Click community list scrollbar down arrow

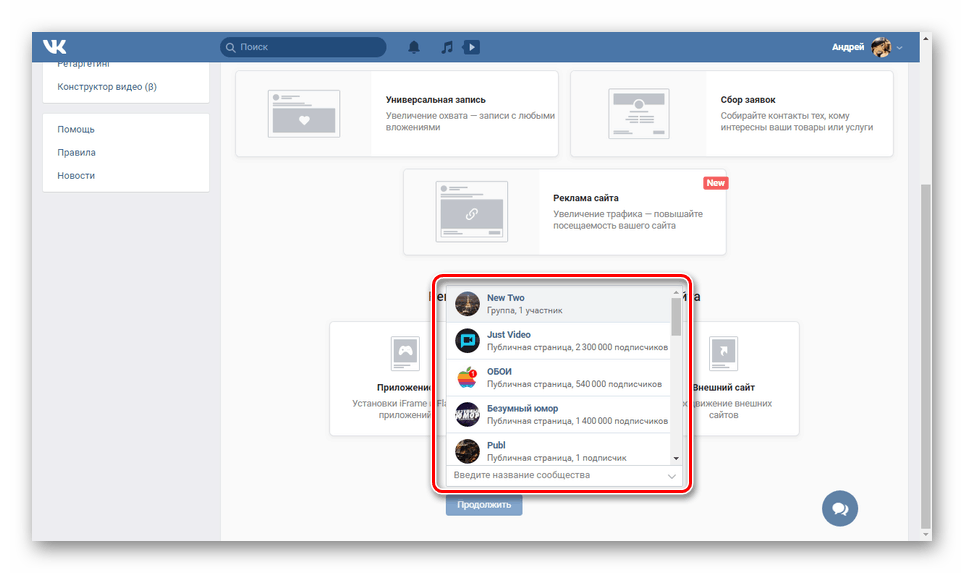[676, 459]
